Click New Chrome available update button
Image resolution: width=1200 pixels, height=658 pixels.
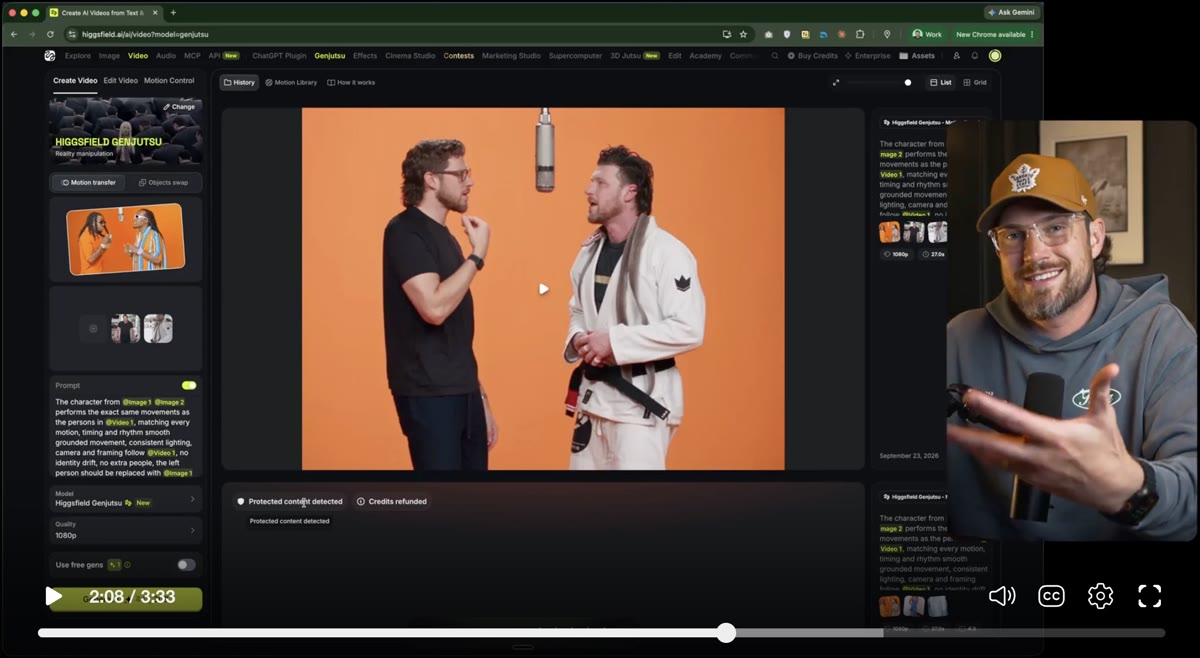(x=994, y=34)
